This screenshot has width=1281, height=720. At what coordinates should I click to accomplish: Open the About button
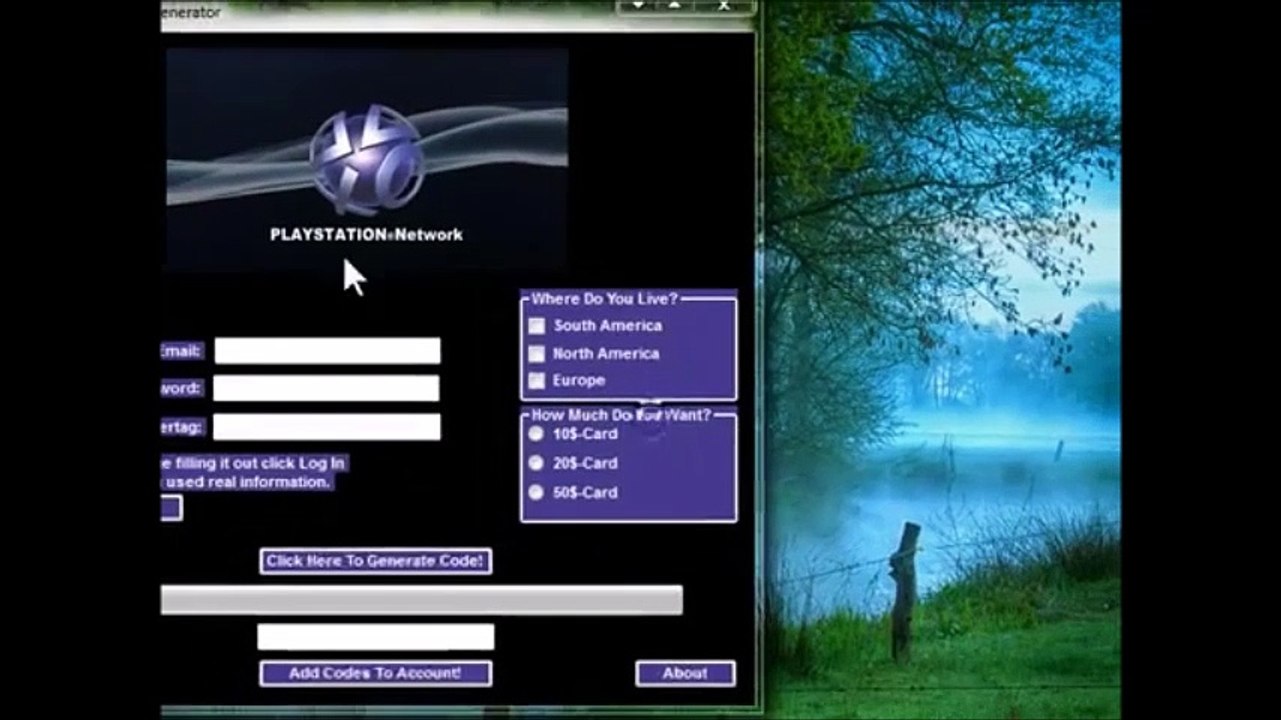point(685,673)
